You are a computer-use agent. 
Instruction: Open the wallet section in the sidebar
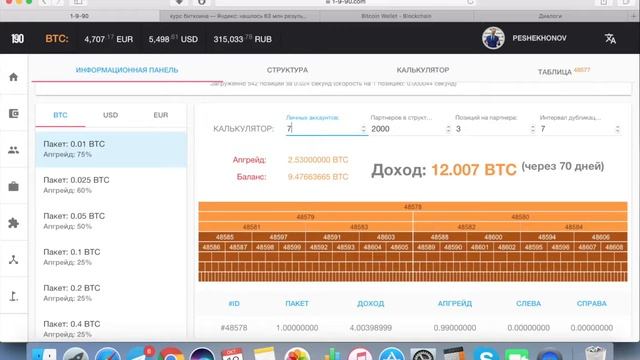13,113
